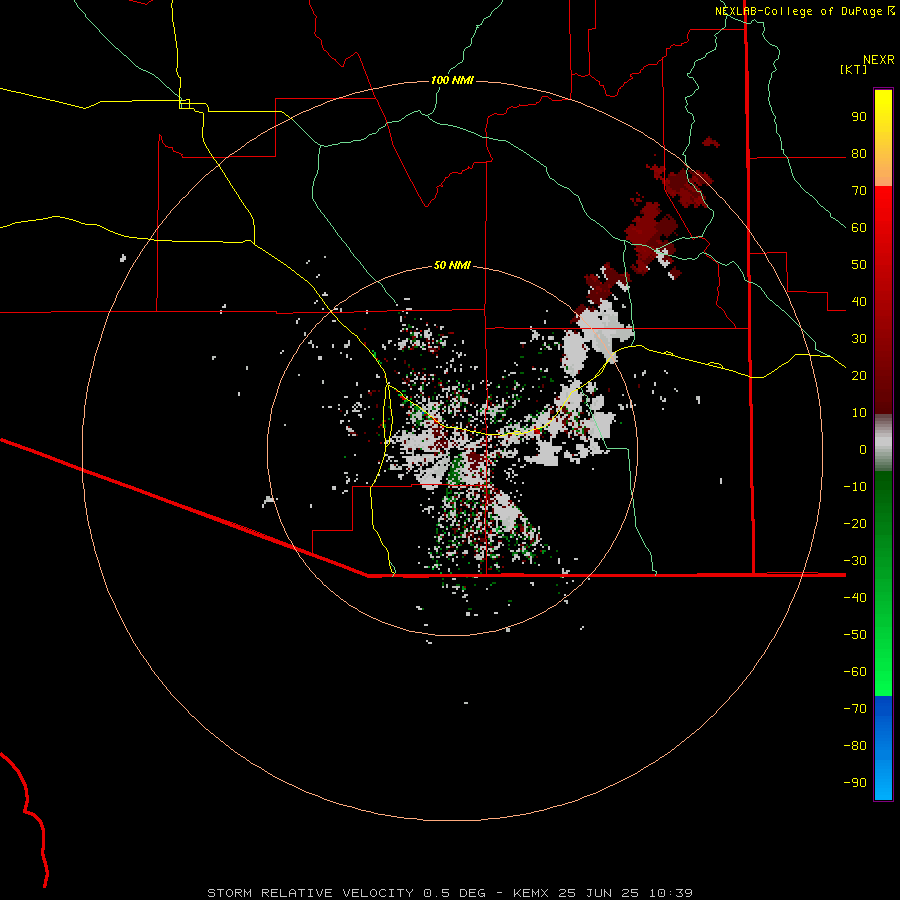The image size is (900, 900).
Task: Click the NEXR label above the color scale
Action: coord(879,60)
